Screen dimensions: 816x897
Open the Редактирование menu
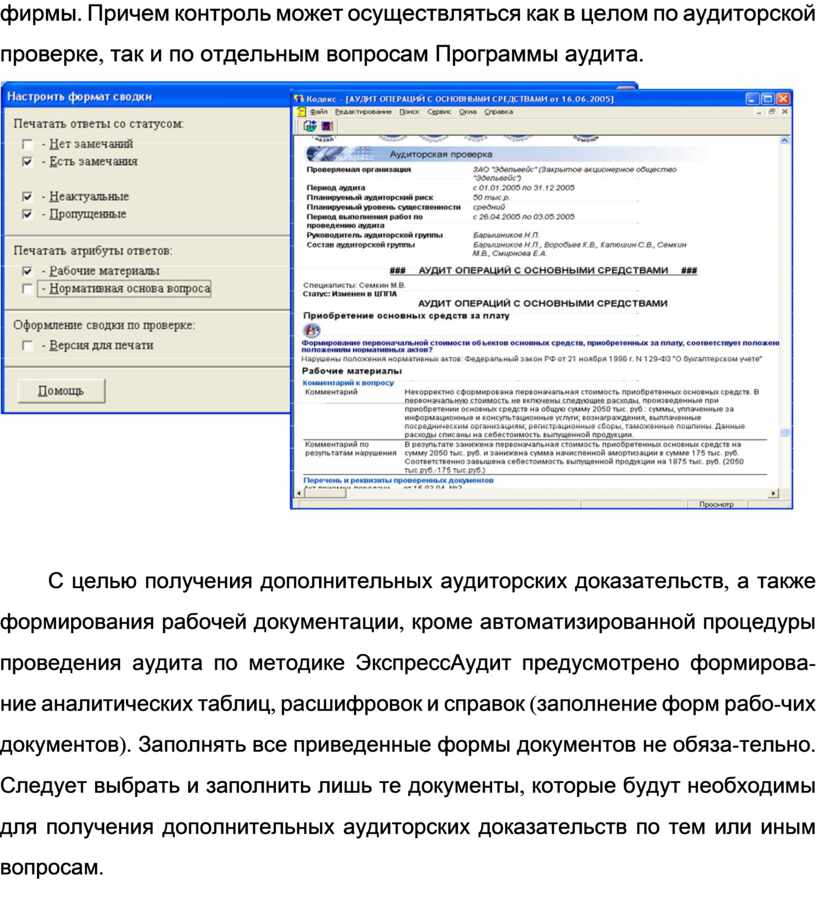[x=363, y=112]
